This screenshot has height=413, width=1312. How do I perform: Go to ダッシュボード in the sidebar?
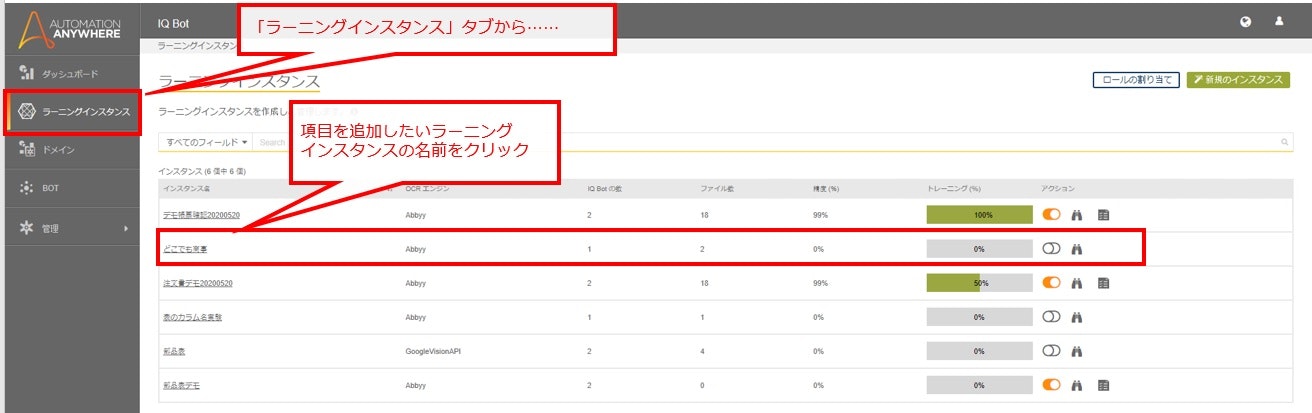click(x=70, y=74)
